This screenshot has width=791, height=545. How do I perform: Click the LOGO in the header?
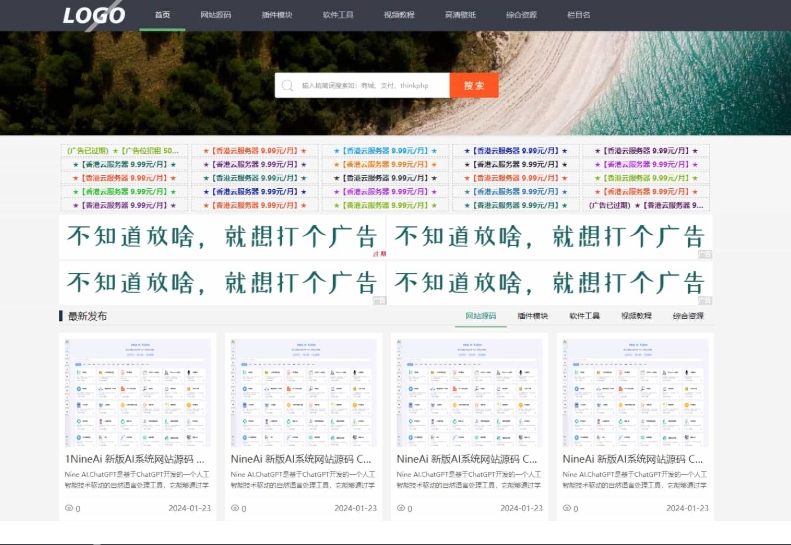click(94, 15)
